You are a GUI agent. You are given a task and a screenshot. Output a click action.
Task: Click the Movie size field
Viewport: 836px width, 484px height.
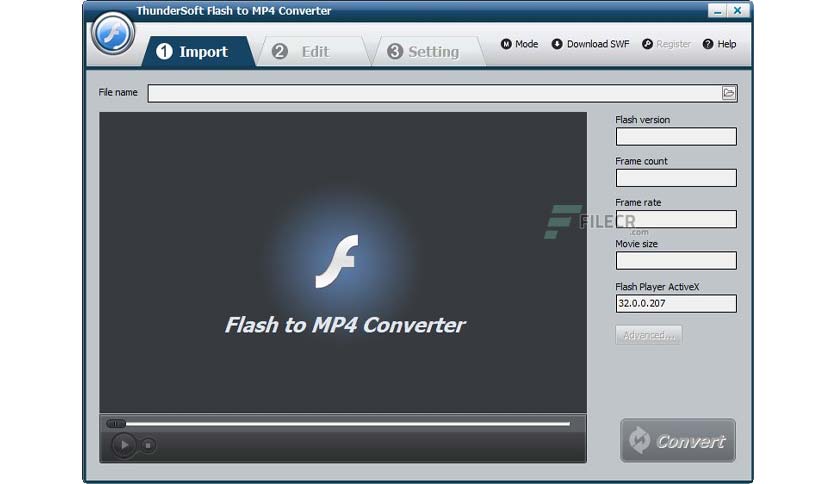pos(676,261)
